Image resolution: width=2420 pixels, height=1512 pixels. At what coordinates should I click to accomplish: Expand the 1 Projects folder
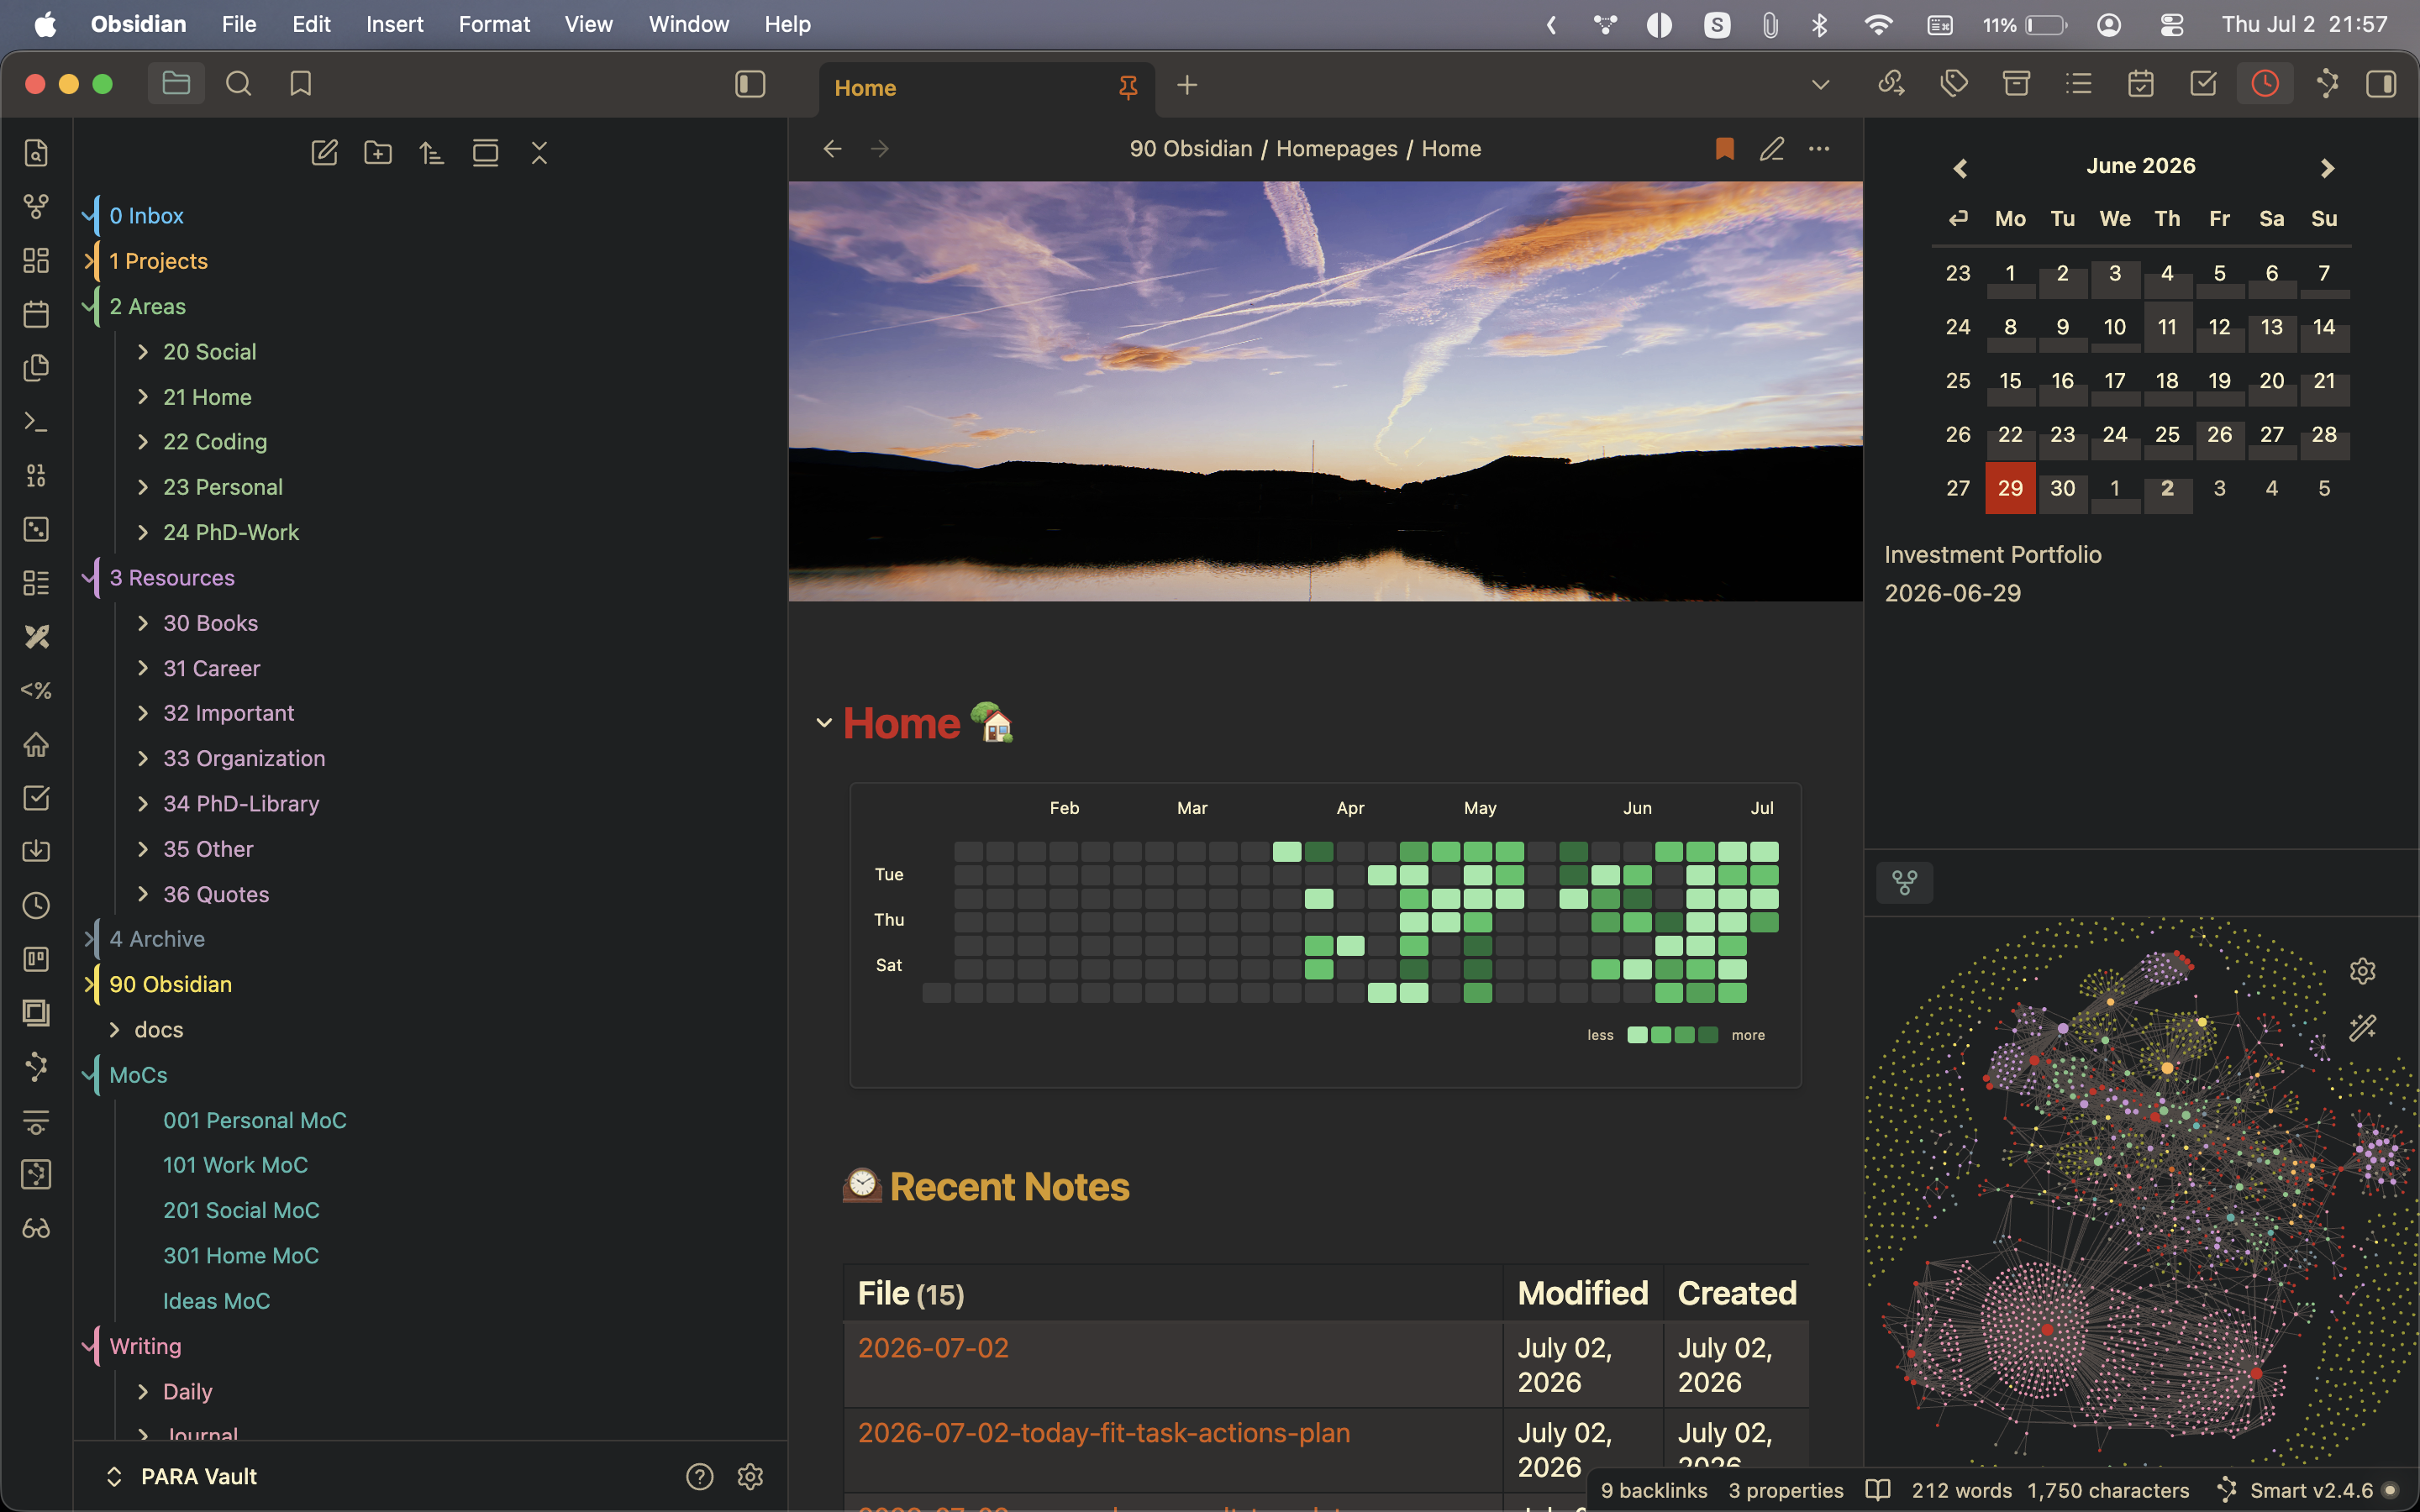point(89,261)
